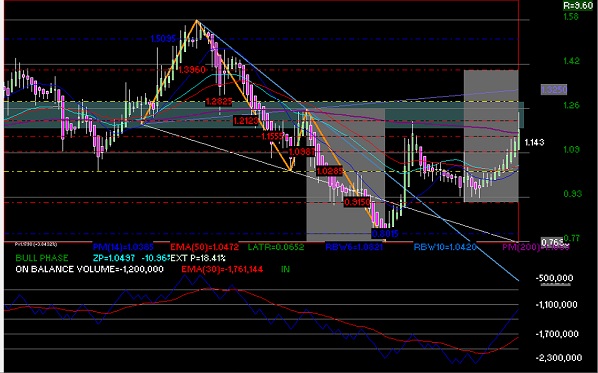Click the EXT P=18.41% readout

tap(198, 258)
